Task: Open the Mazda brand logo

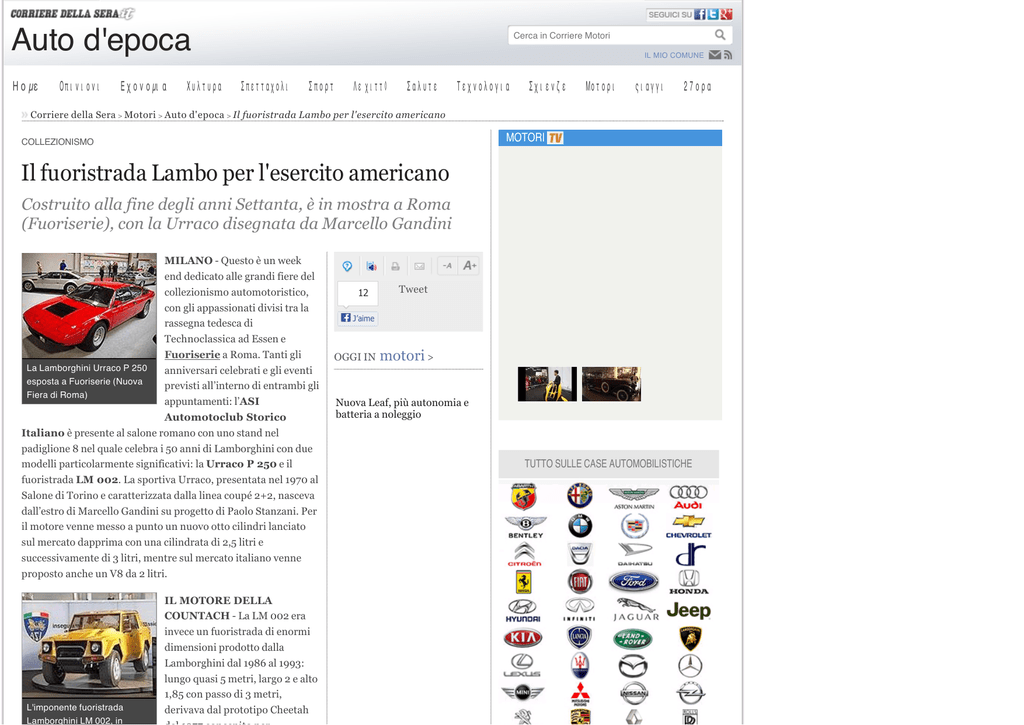Action: pyautogui.click(x=633, y=666)
